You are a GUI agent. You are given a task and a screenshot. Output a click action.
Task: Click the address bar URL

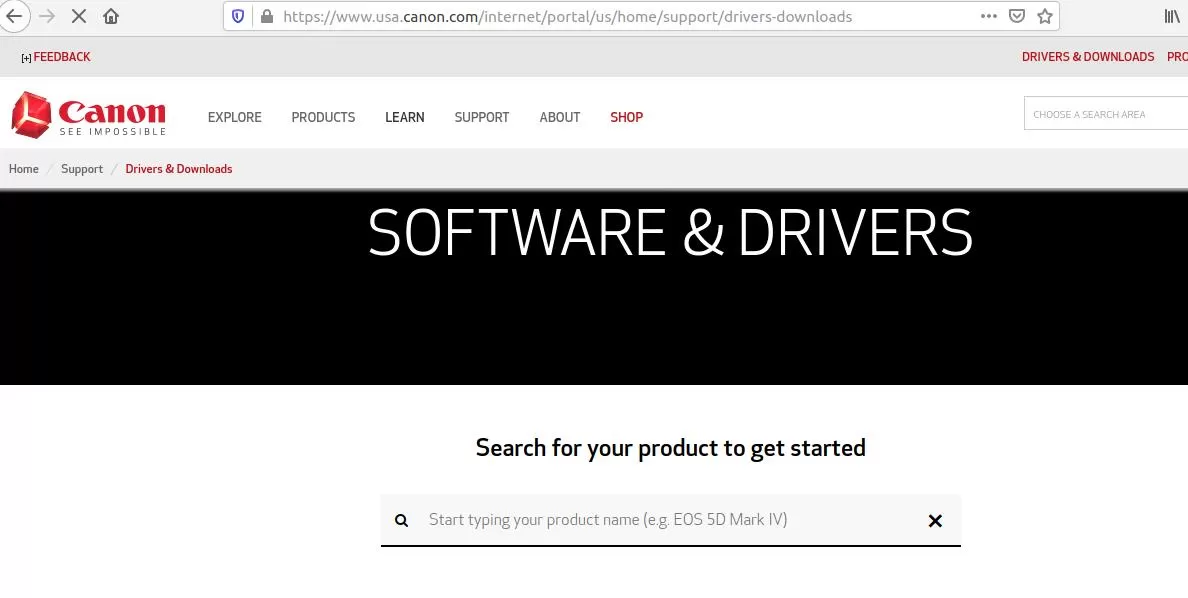[x=567, y=16]
